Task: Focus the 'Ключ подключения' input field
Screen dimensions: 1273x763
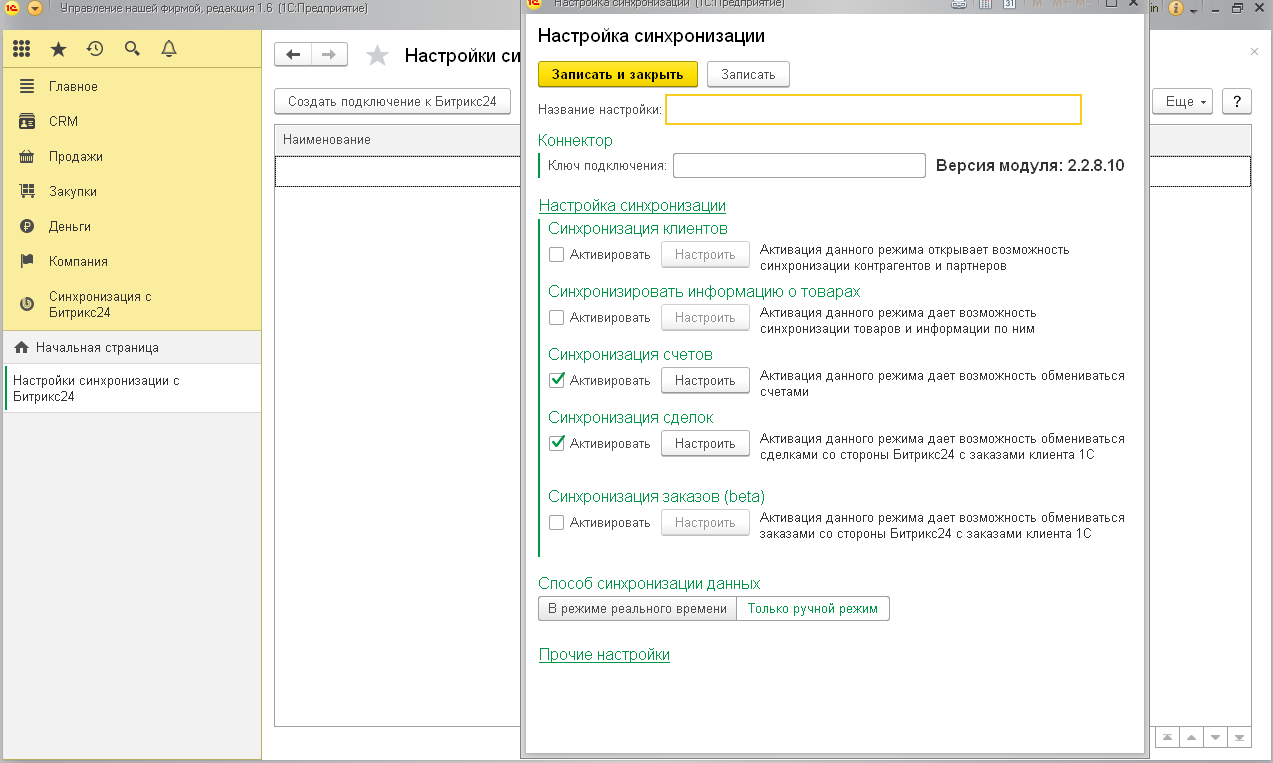Action: 799,165
